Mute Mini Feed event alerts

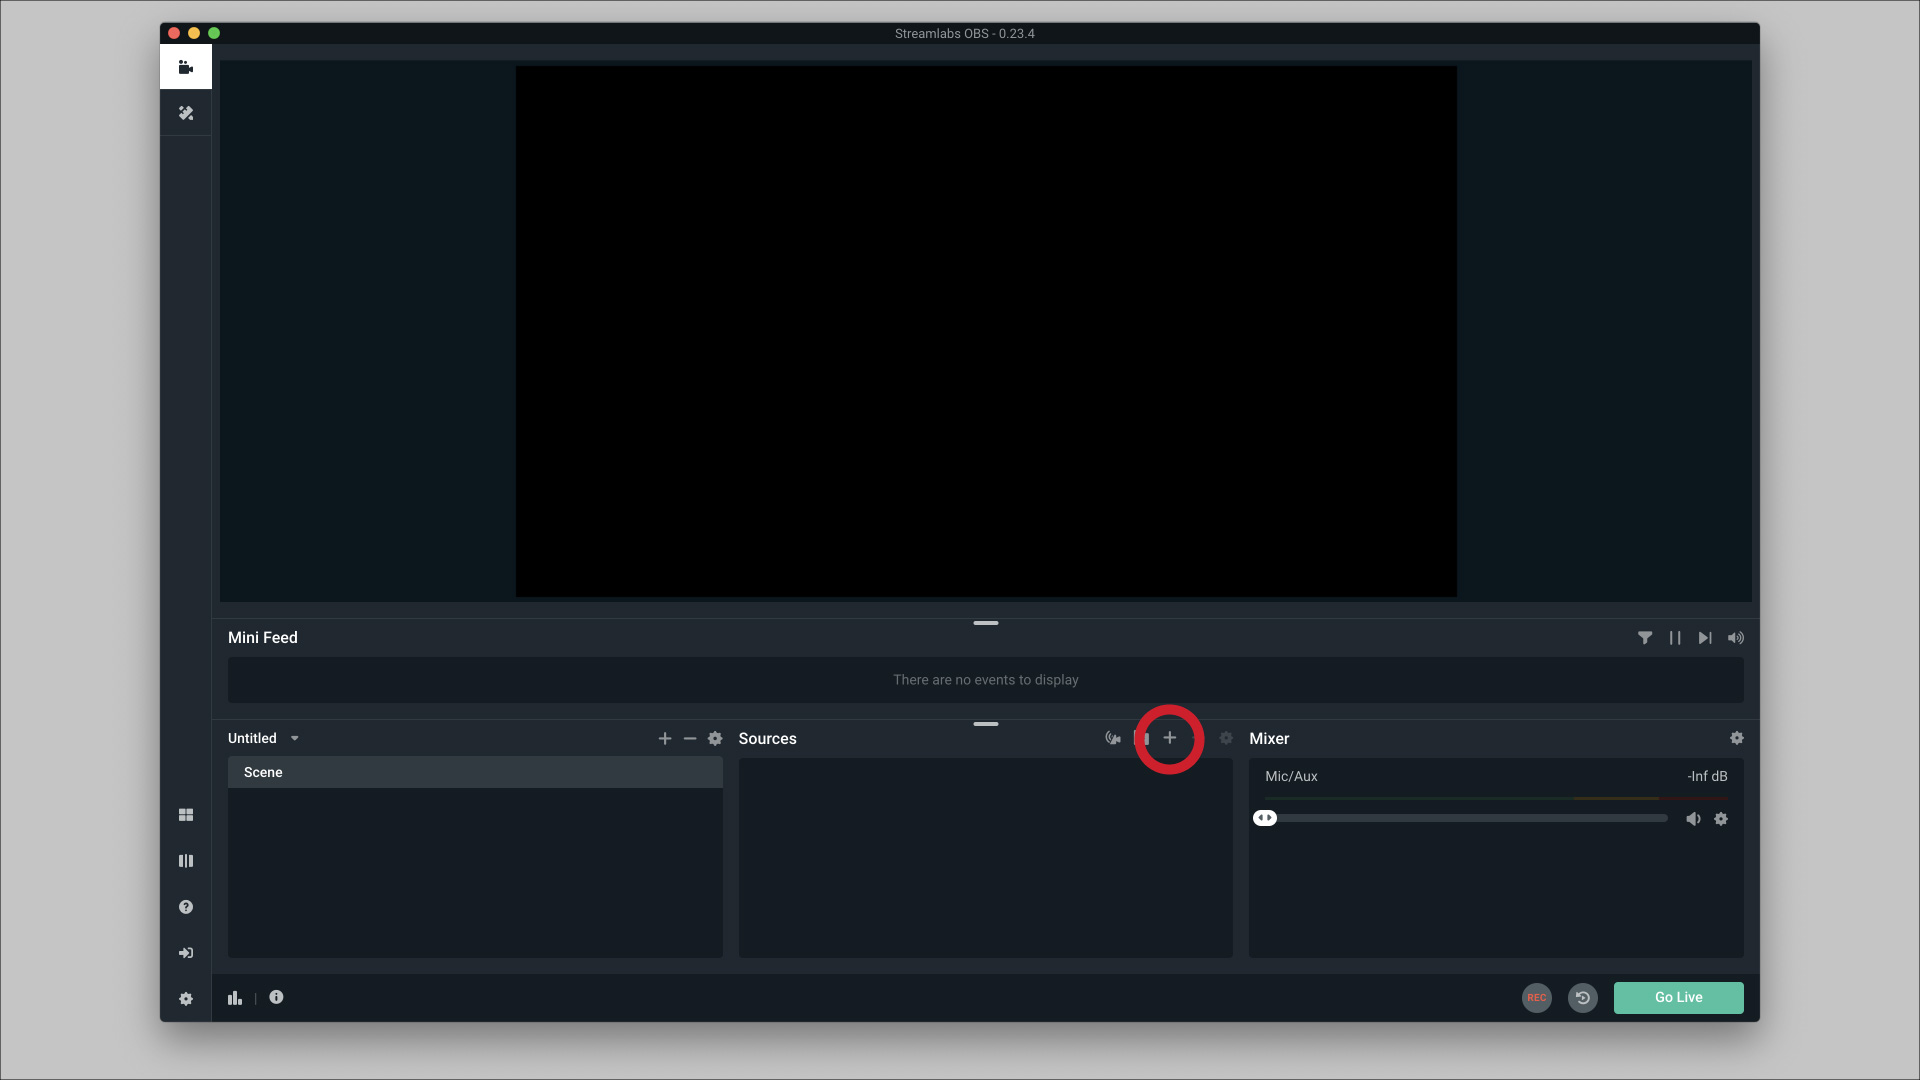[1736, 638]
